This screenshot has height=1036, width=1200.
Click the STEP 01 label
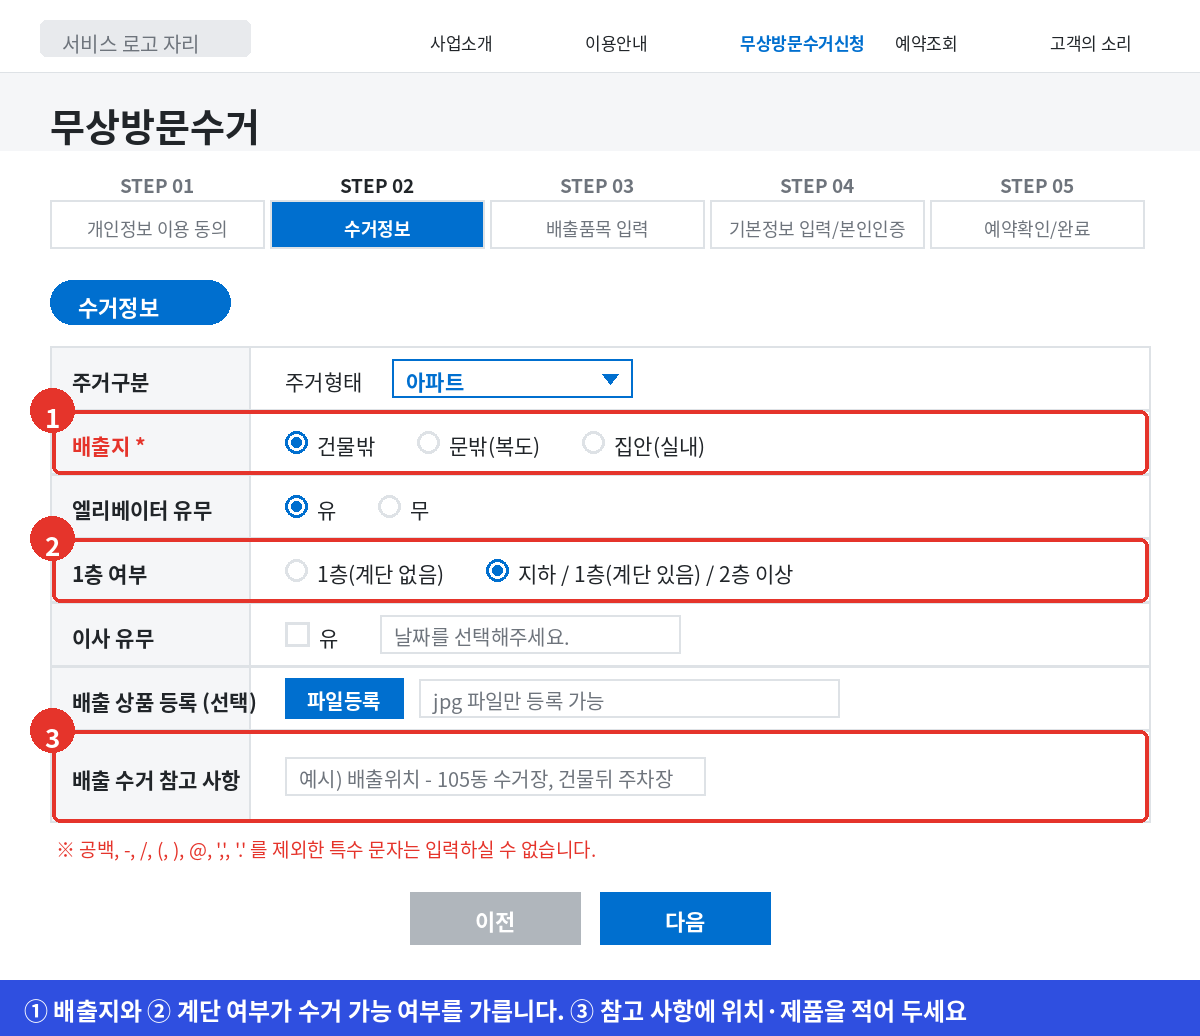[157, 186]
